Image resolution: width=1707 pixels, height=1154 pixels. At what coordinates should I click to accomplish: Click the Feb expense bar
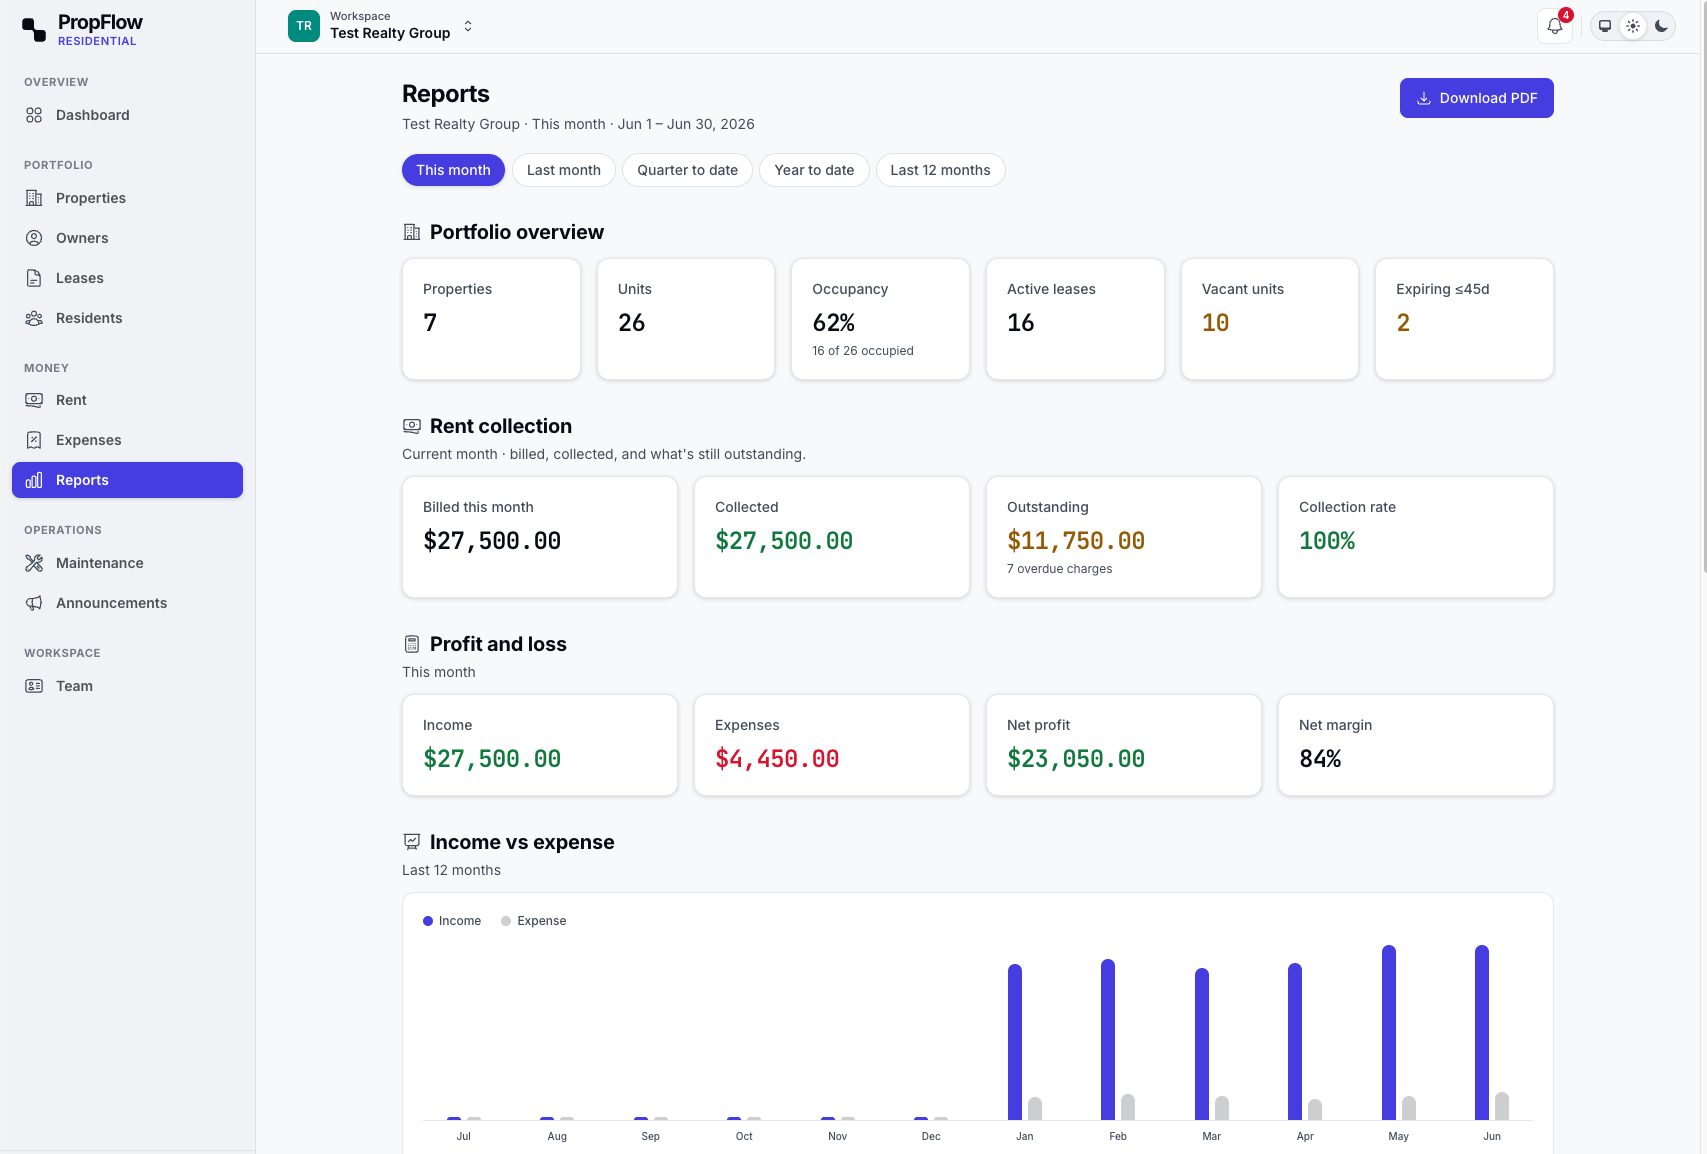(x=1128, y=1107)
